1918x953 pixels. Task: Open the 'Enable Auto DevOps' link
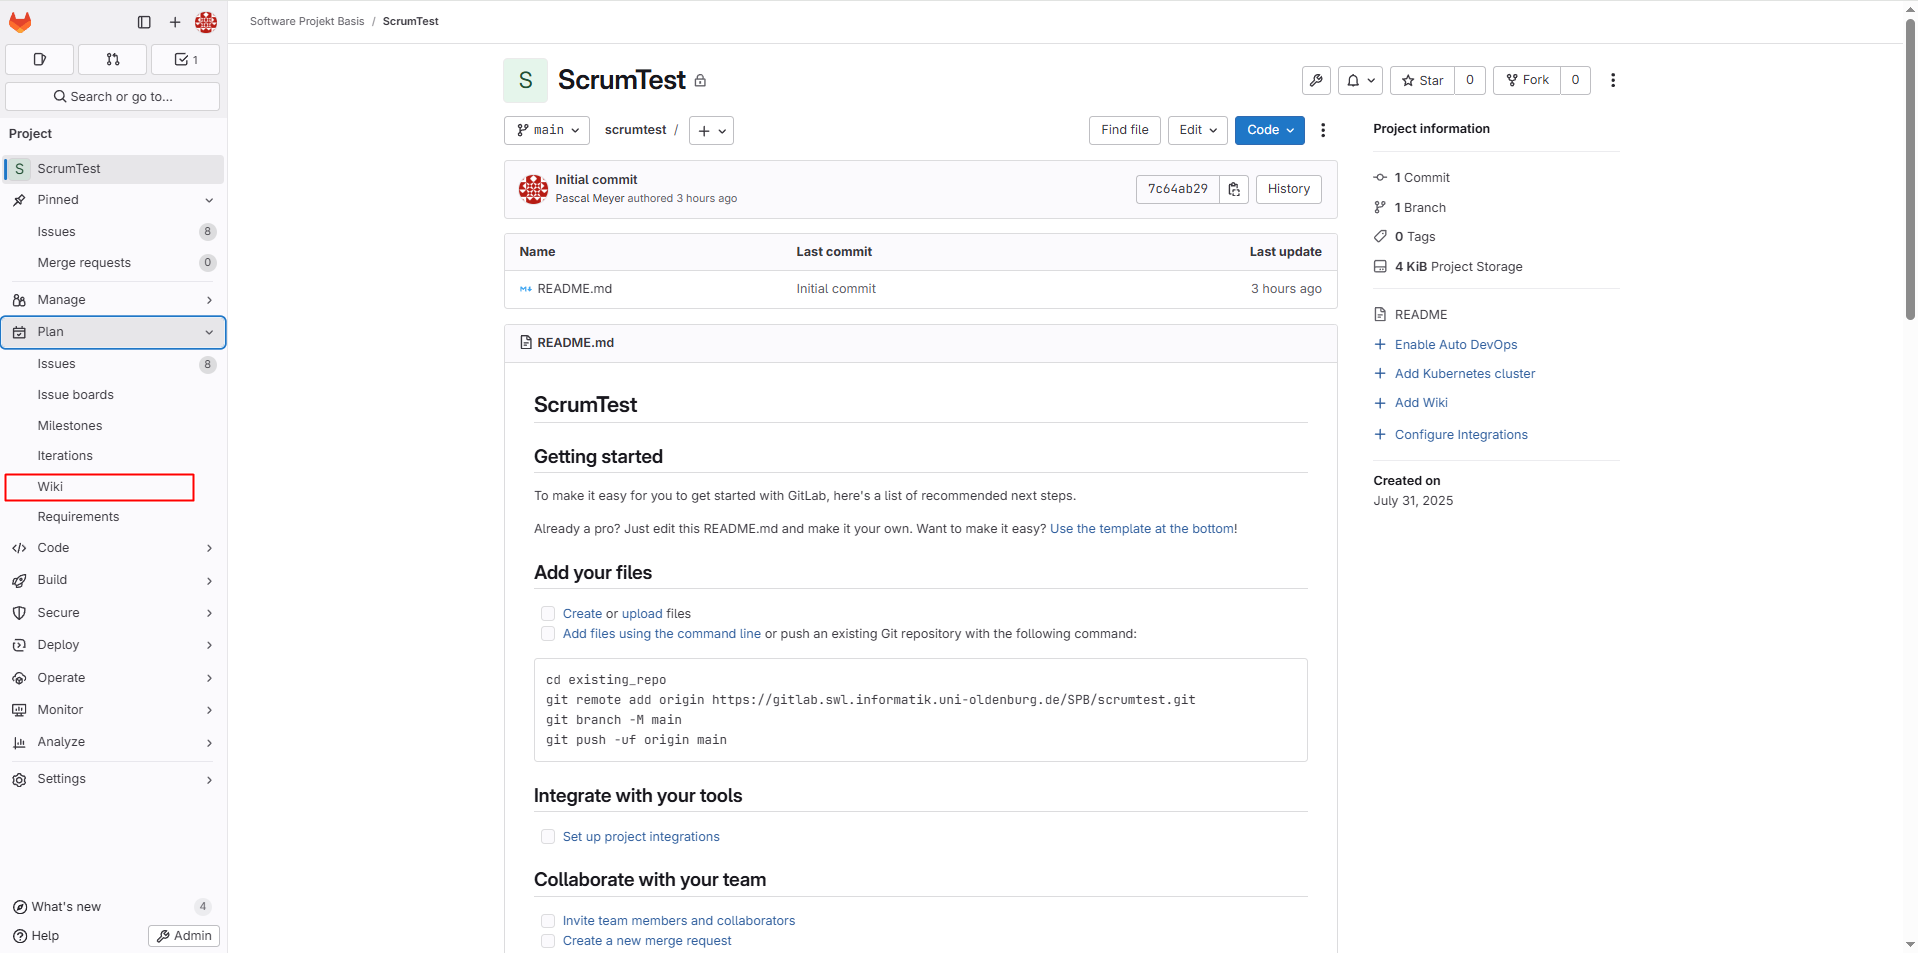click(x=1455, y=345)
